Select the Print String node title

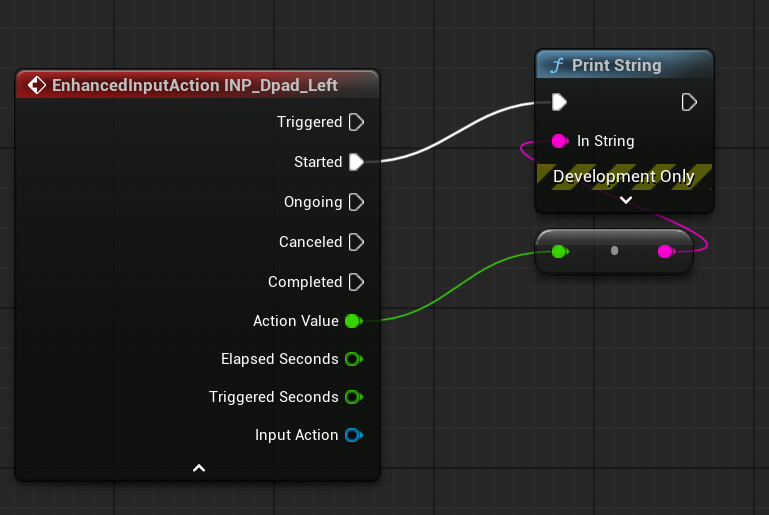[616, 65]
